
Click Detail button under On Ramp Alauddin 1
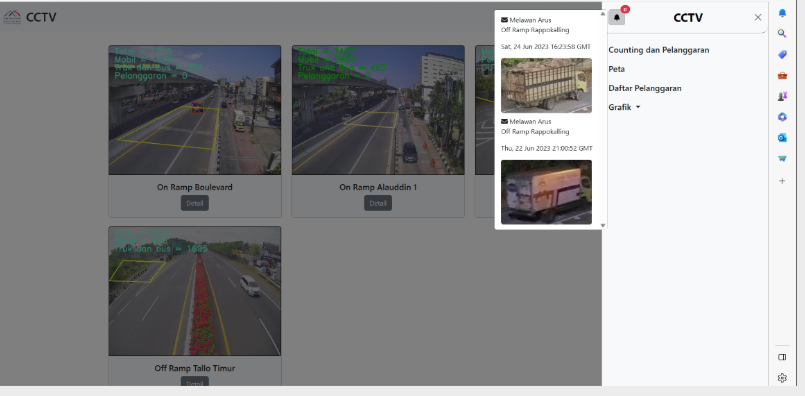pyautogui.click(x=378, y=203)
